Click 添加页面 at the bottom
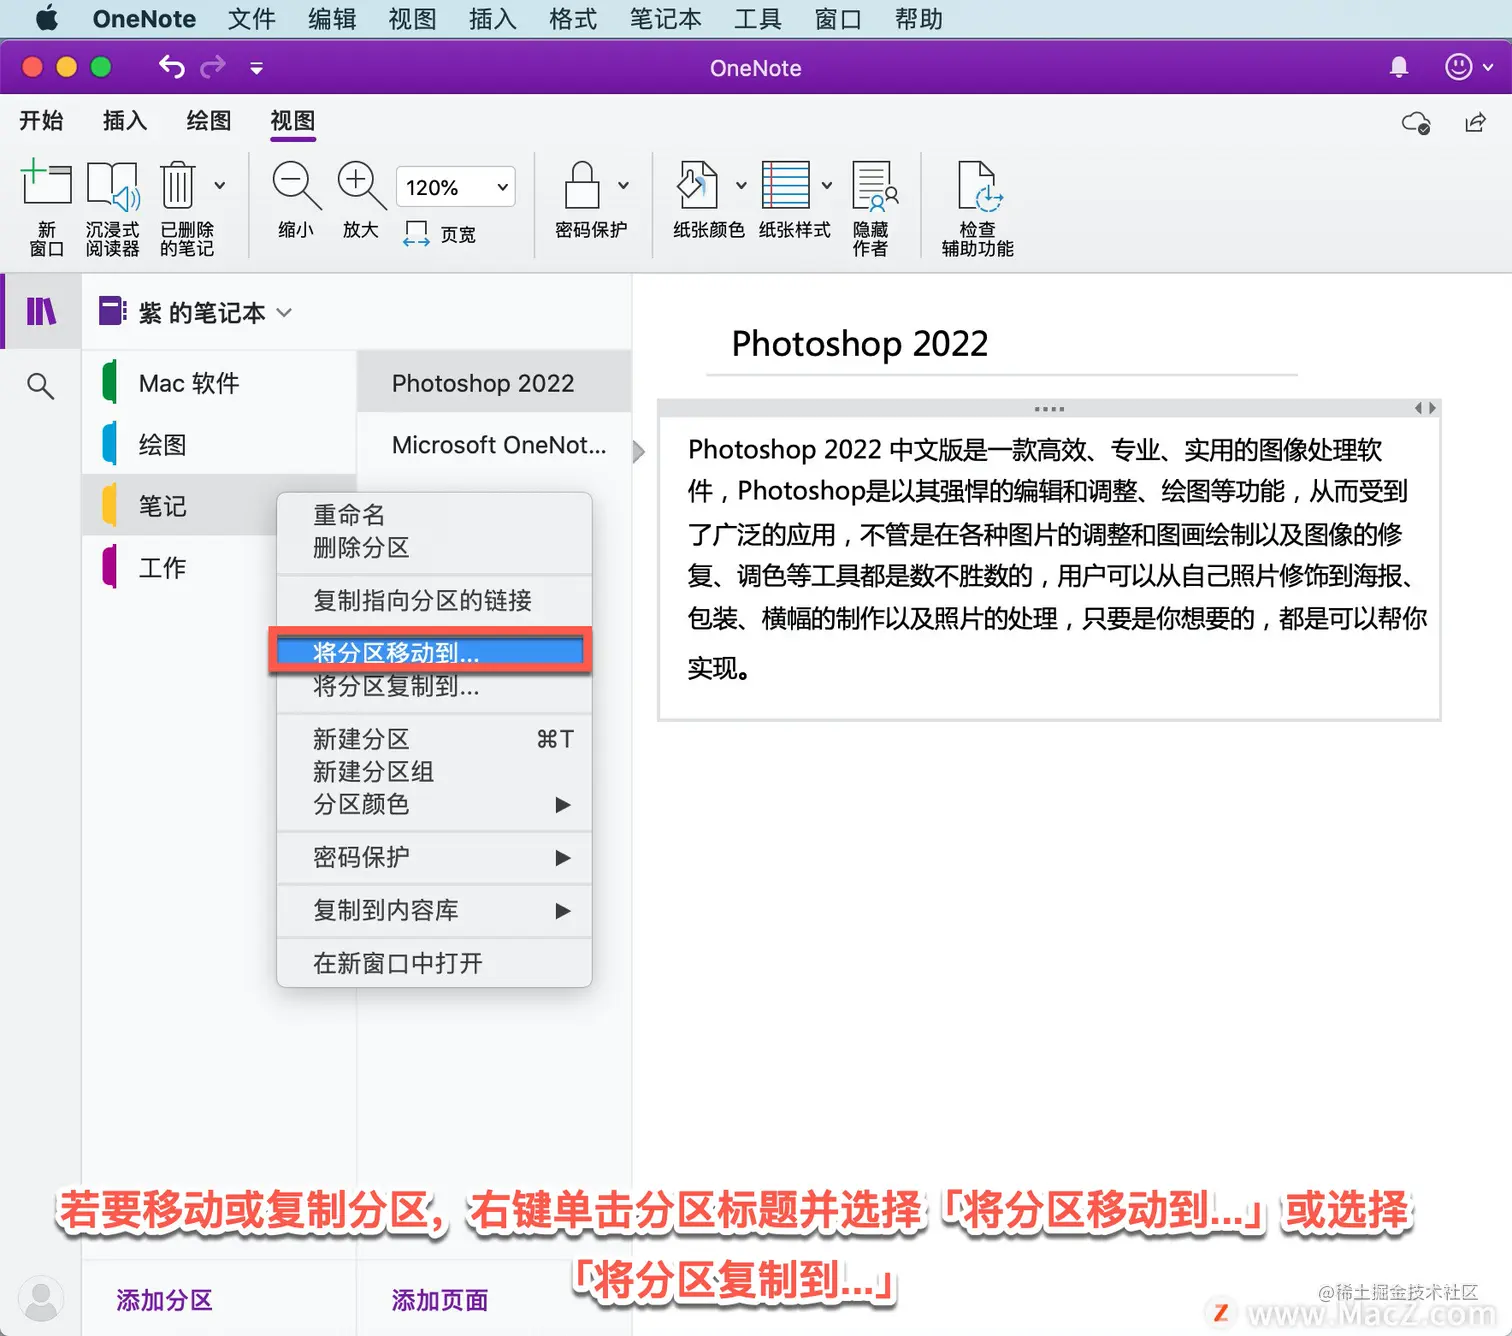 coord(440,1300)
